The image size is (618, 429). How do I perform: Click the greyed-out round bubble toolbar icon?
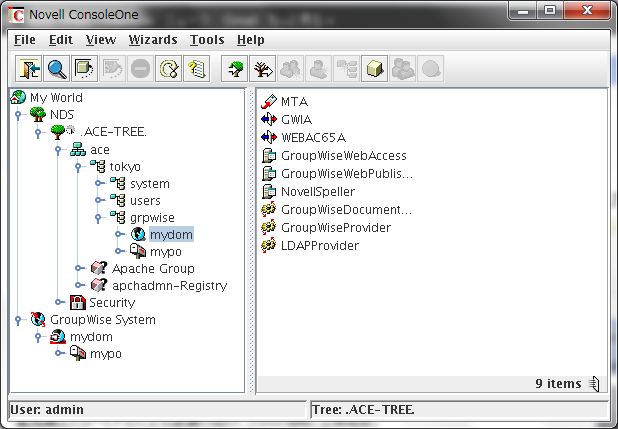point(430,69)
